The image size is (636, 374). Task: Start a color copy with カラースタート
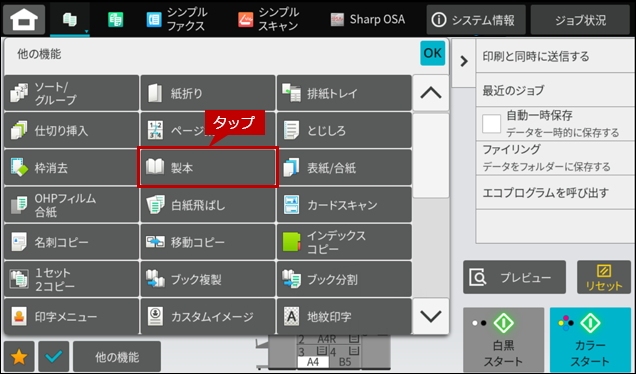pos(590,340)
